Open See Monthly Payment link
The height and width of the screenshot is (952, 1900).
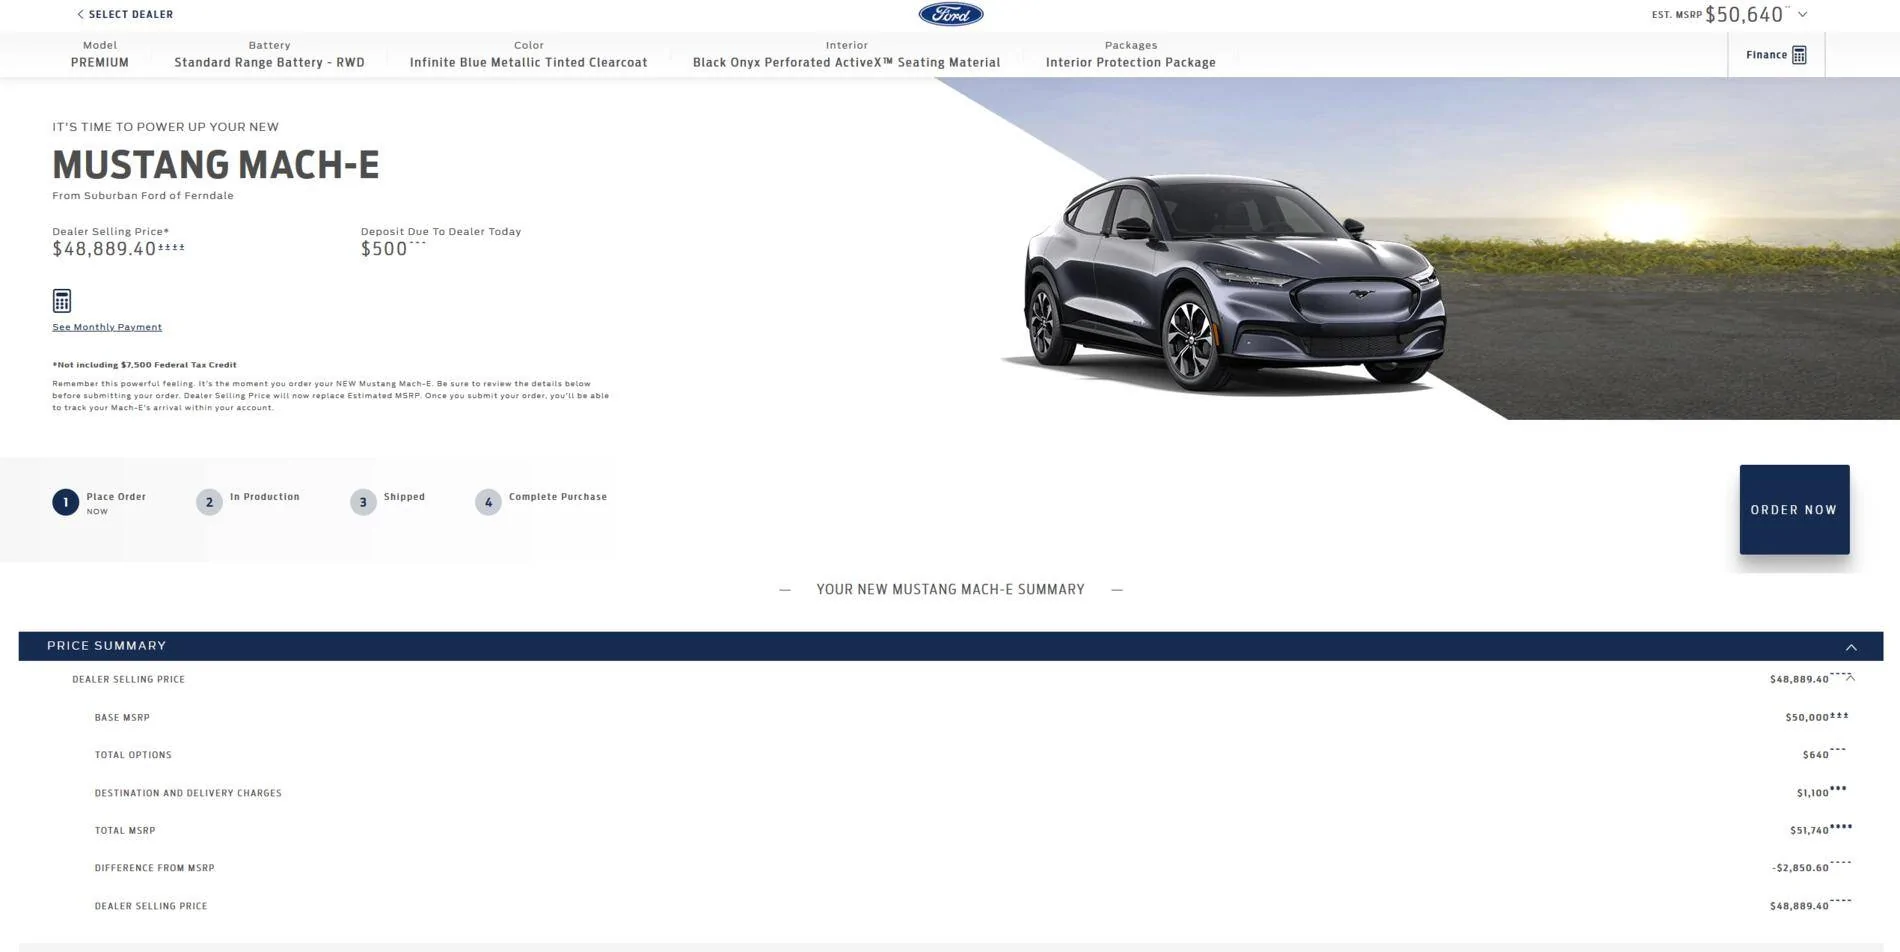click(107, 327)
